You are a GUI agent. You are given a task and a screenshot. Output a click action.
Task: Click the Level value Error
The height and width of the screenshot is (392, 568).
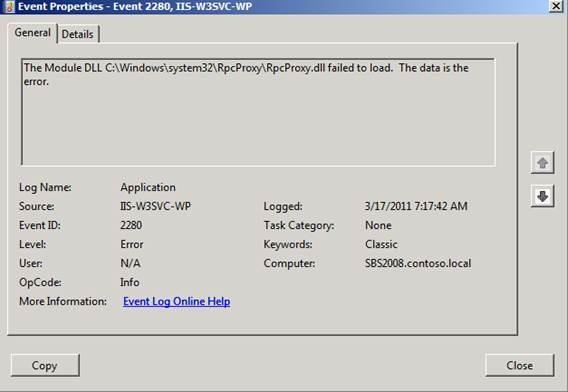[x=132, y=244]
